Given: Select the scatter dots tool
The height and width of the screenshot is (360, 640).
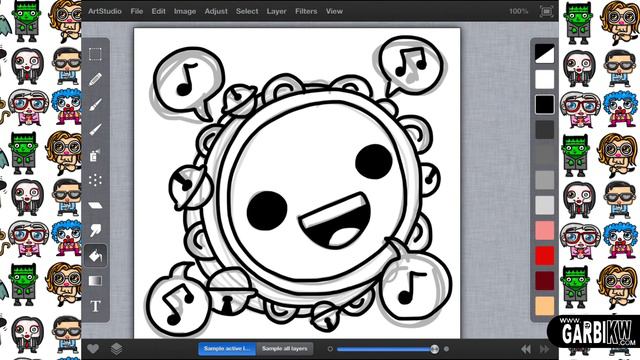Looking at the screenshot, I should tap(95, 180).
